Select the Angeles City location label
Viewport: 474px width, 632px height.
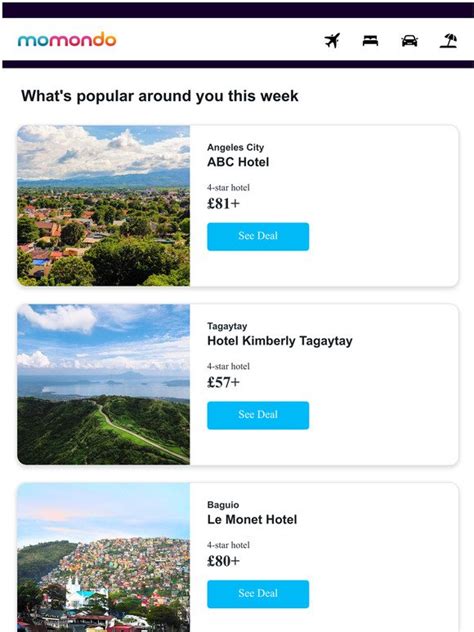(x=235, y=148)
